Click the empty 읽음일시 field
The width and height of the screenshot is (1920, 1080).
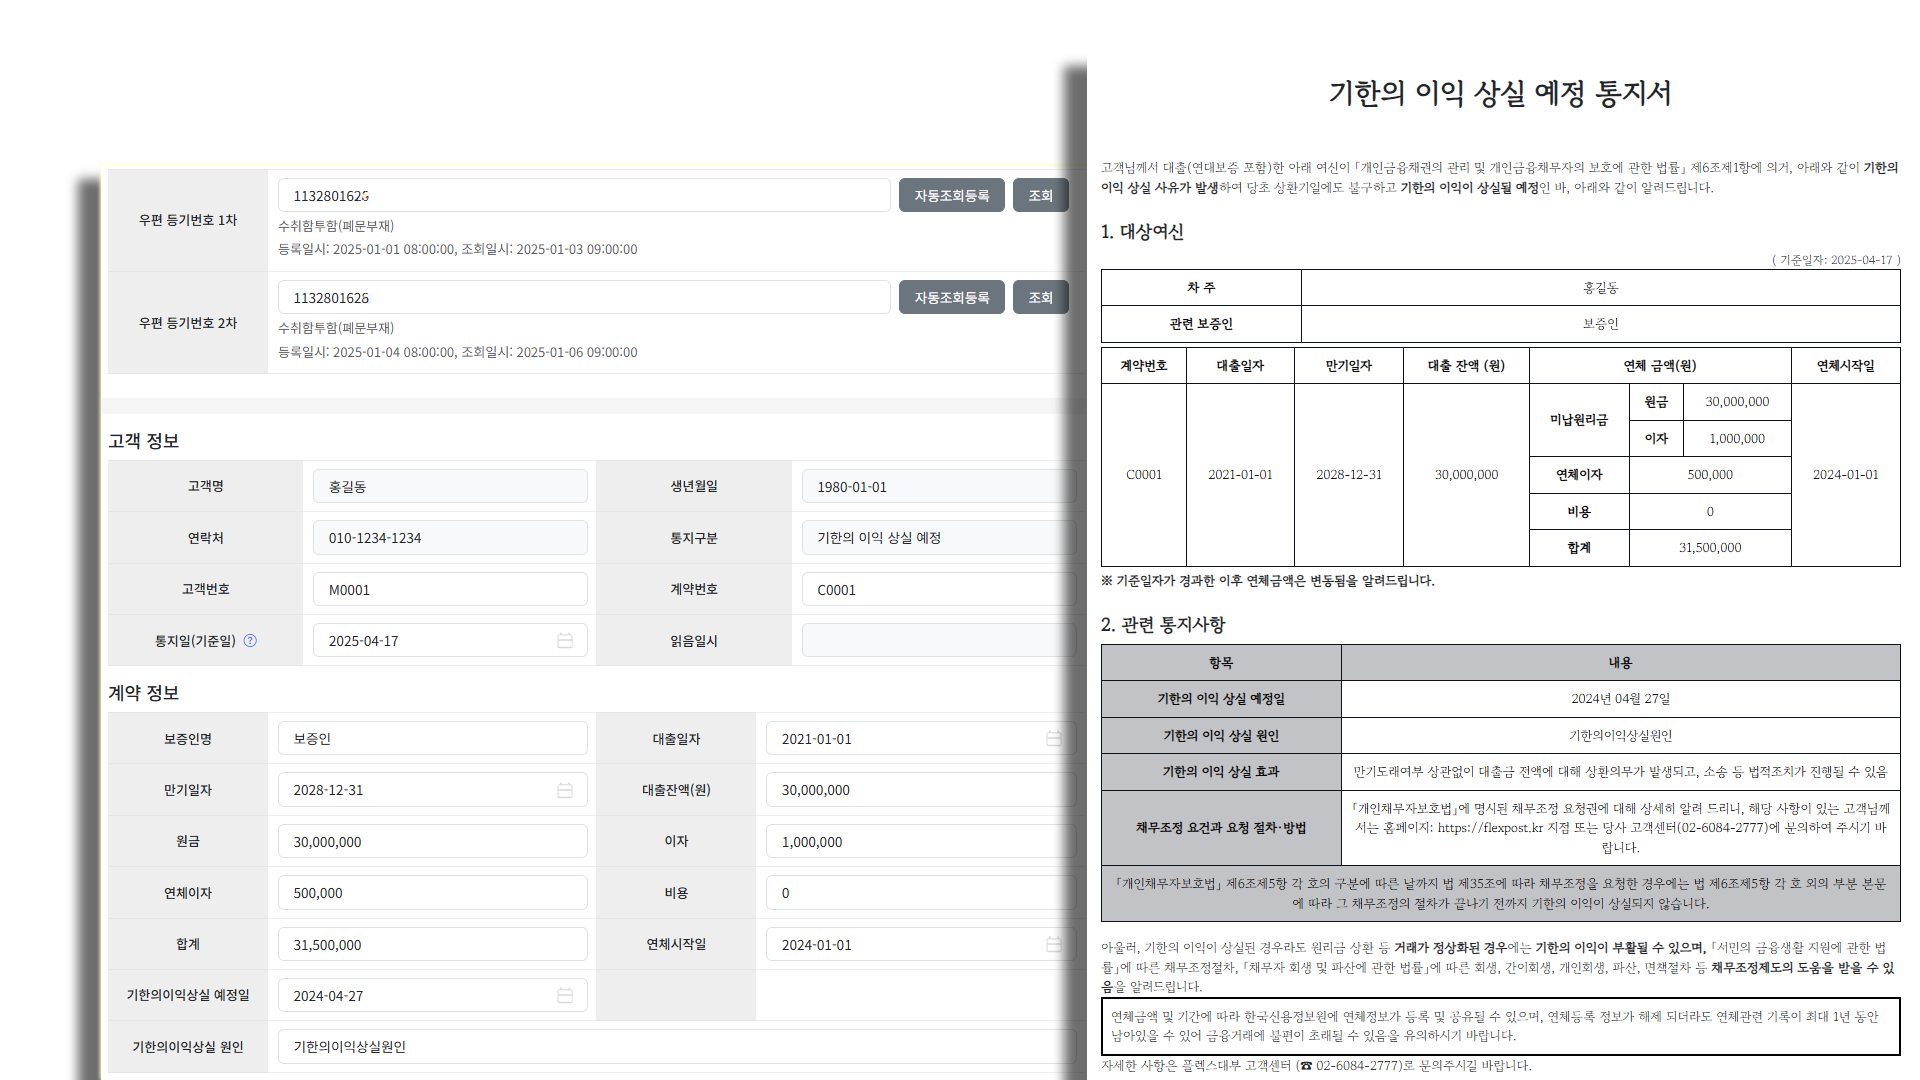tap(937, 641)
